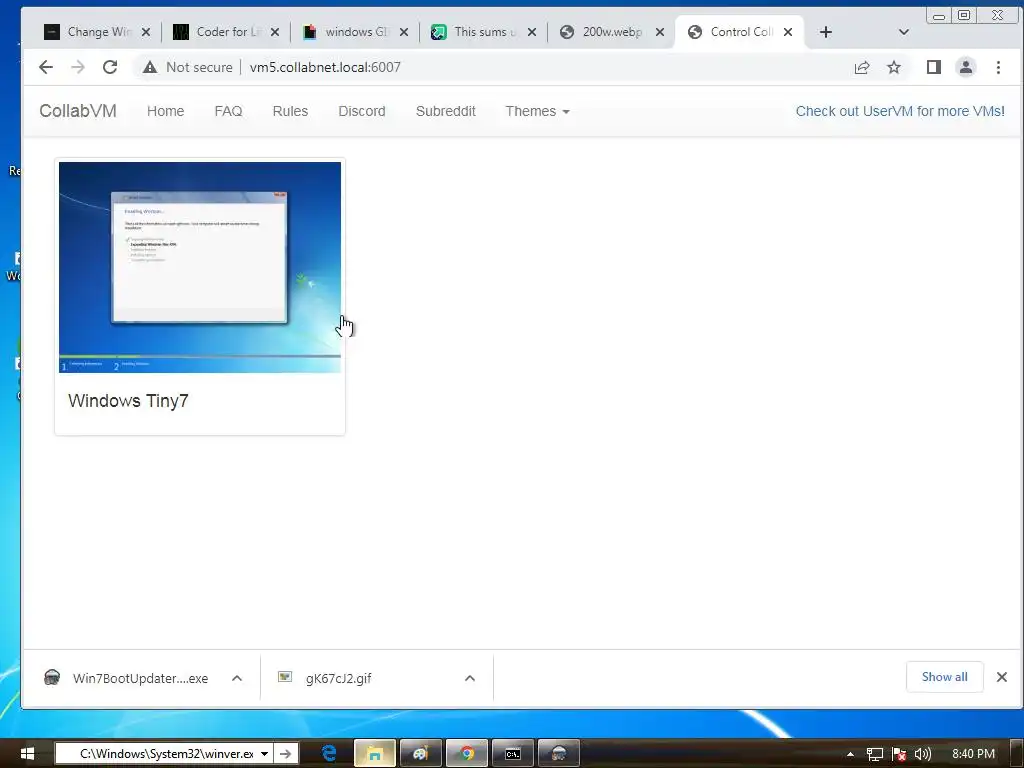Open Paint from the taskbar

click(421, 754)
